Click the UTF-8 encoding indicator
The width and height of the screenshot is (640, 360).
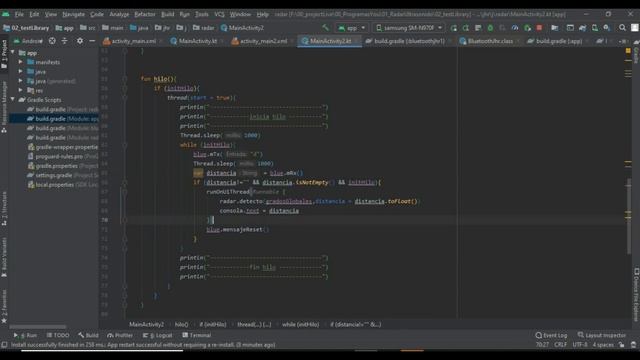580,345
